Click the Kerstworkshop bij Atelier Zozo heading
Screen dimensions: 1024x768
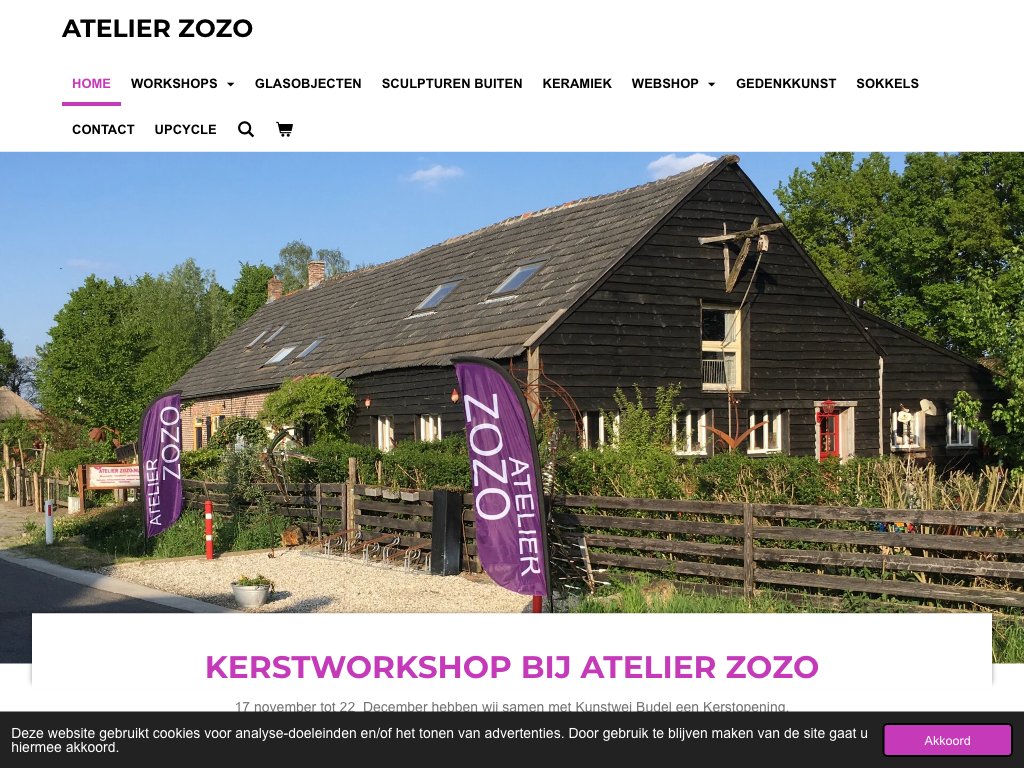pos(512,667)
